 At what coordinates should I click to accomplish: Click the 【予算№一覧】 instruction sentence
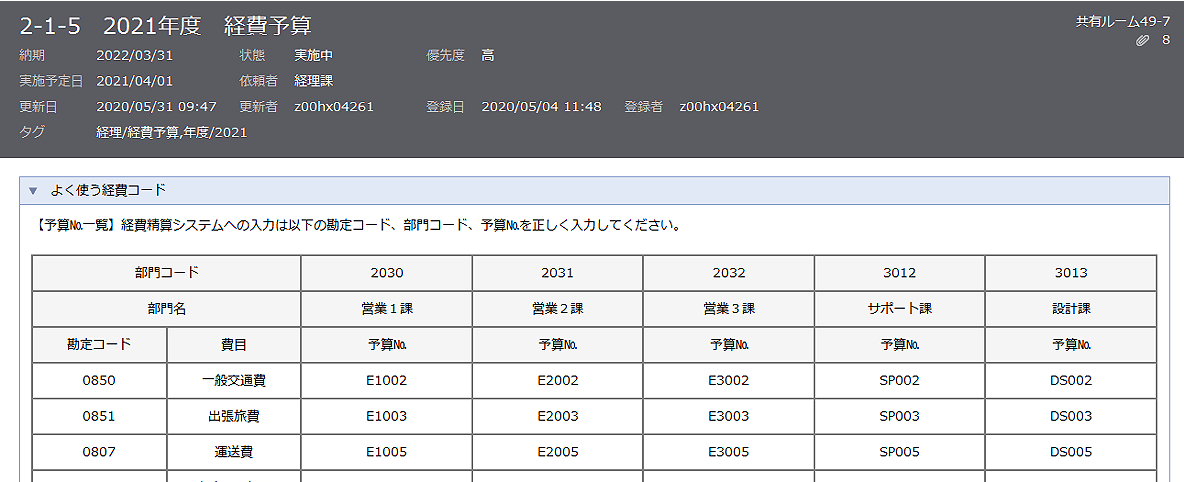click(x=357, y=225)
